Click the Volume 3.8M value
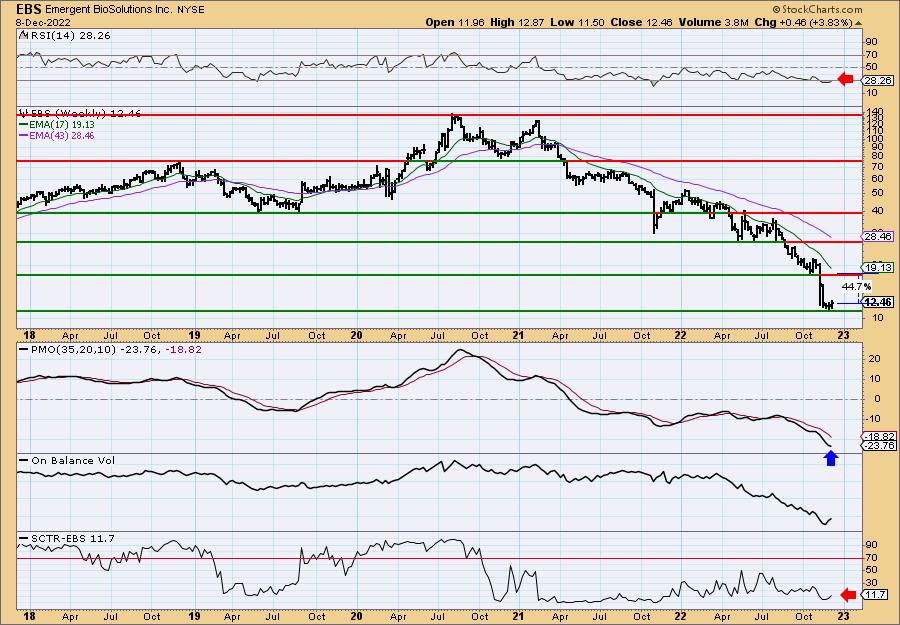 tap(713, 22)
